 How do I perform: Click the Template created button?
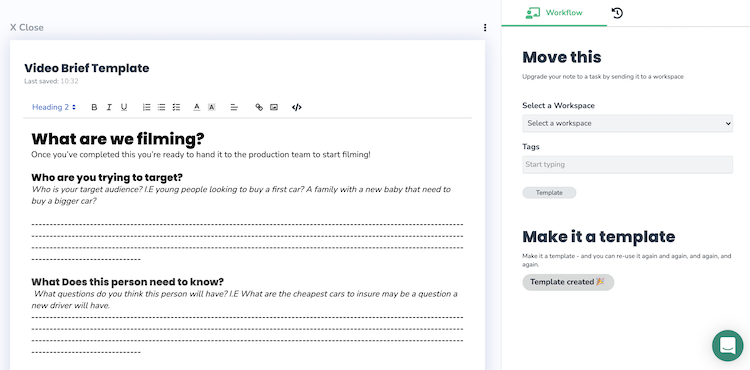click(x=568, y=282)
